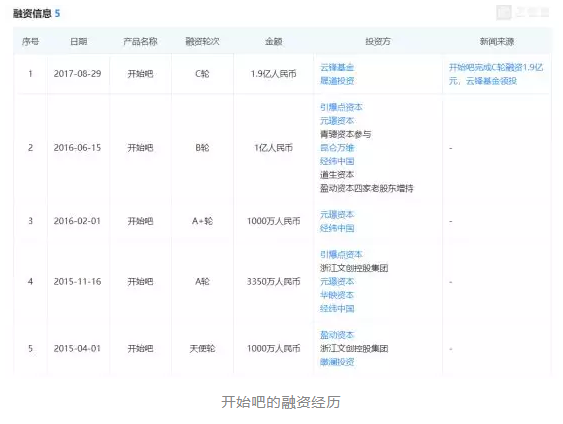This screenshot has height=424, width=563.
Task: Open the 华映资本 investor link
Action: coord(337,295)
